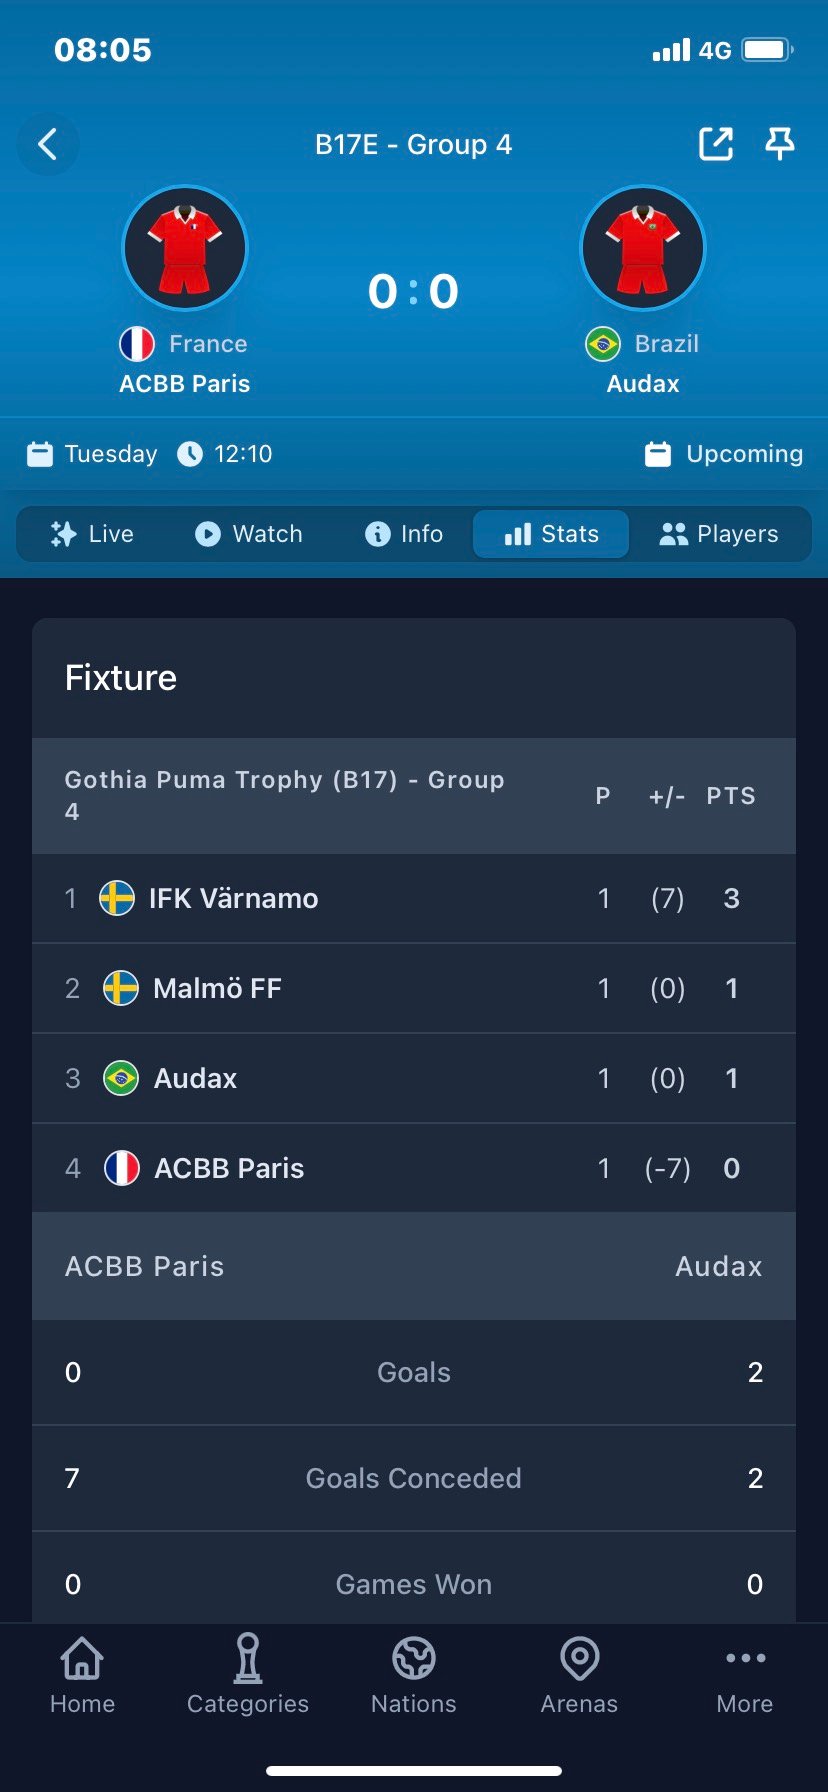Viewport: 828px width, 1792px height.
Task: Switch to the Info tab
Action: (404, 534)
